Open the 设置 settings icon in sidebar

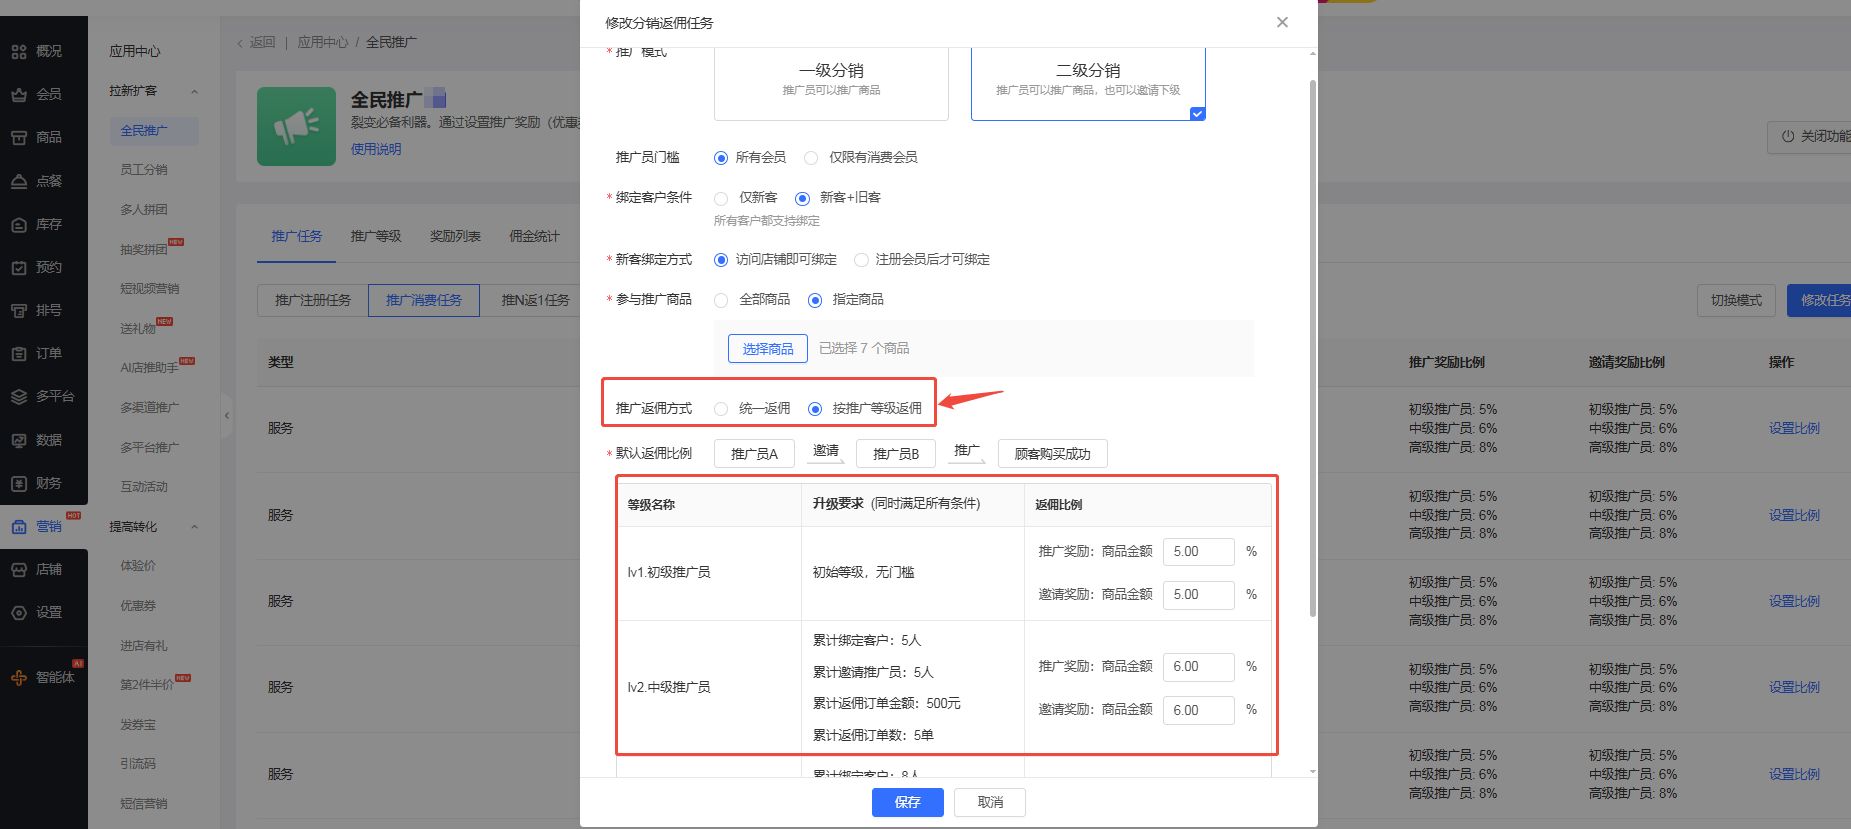point(19,613)
